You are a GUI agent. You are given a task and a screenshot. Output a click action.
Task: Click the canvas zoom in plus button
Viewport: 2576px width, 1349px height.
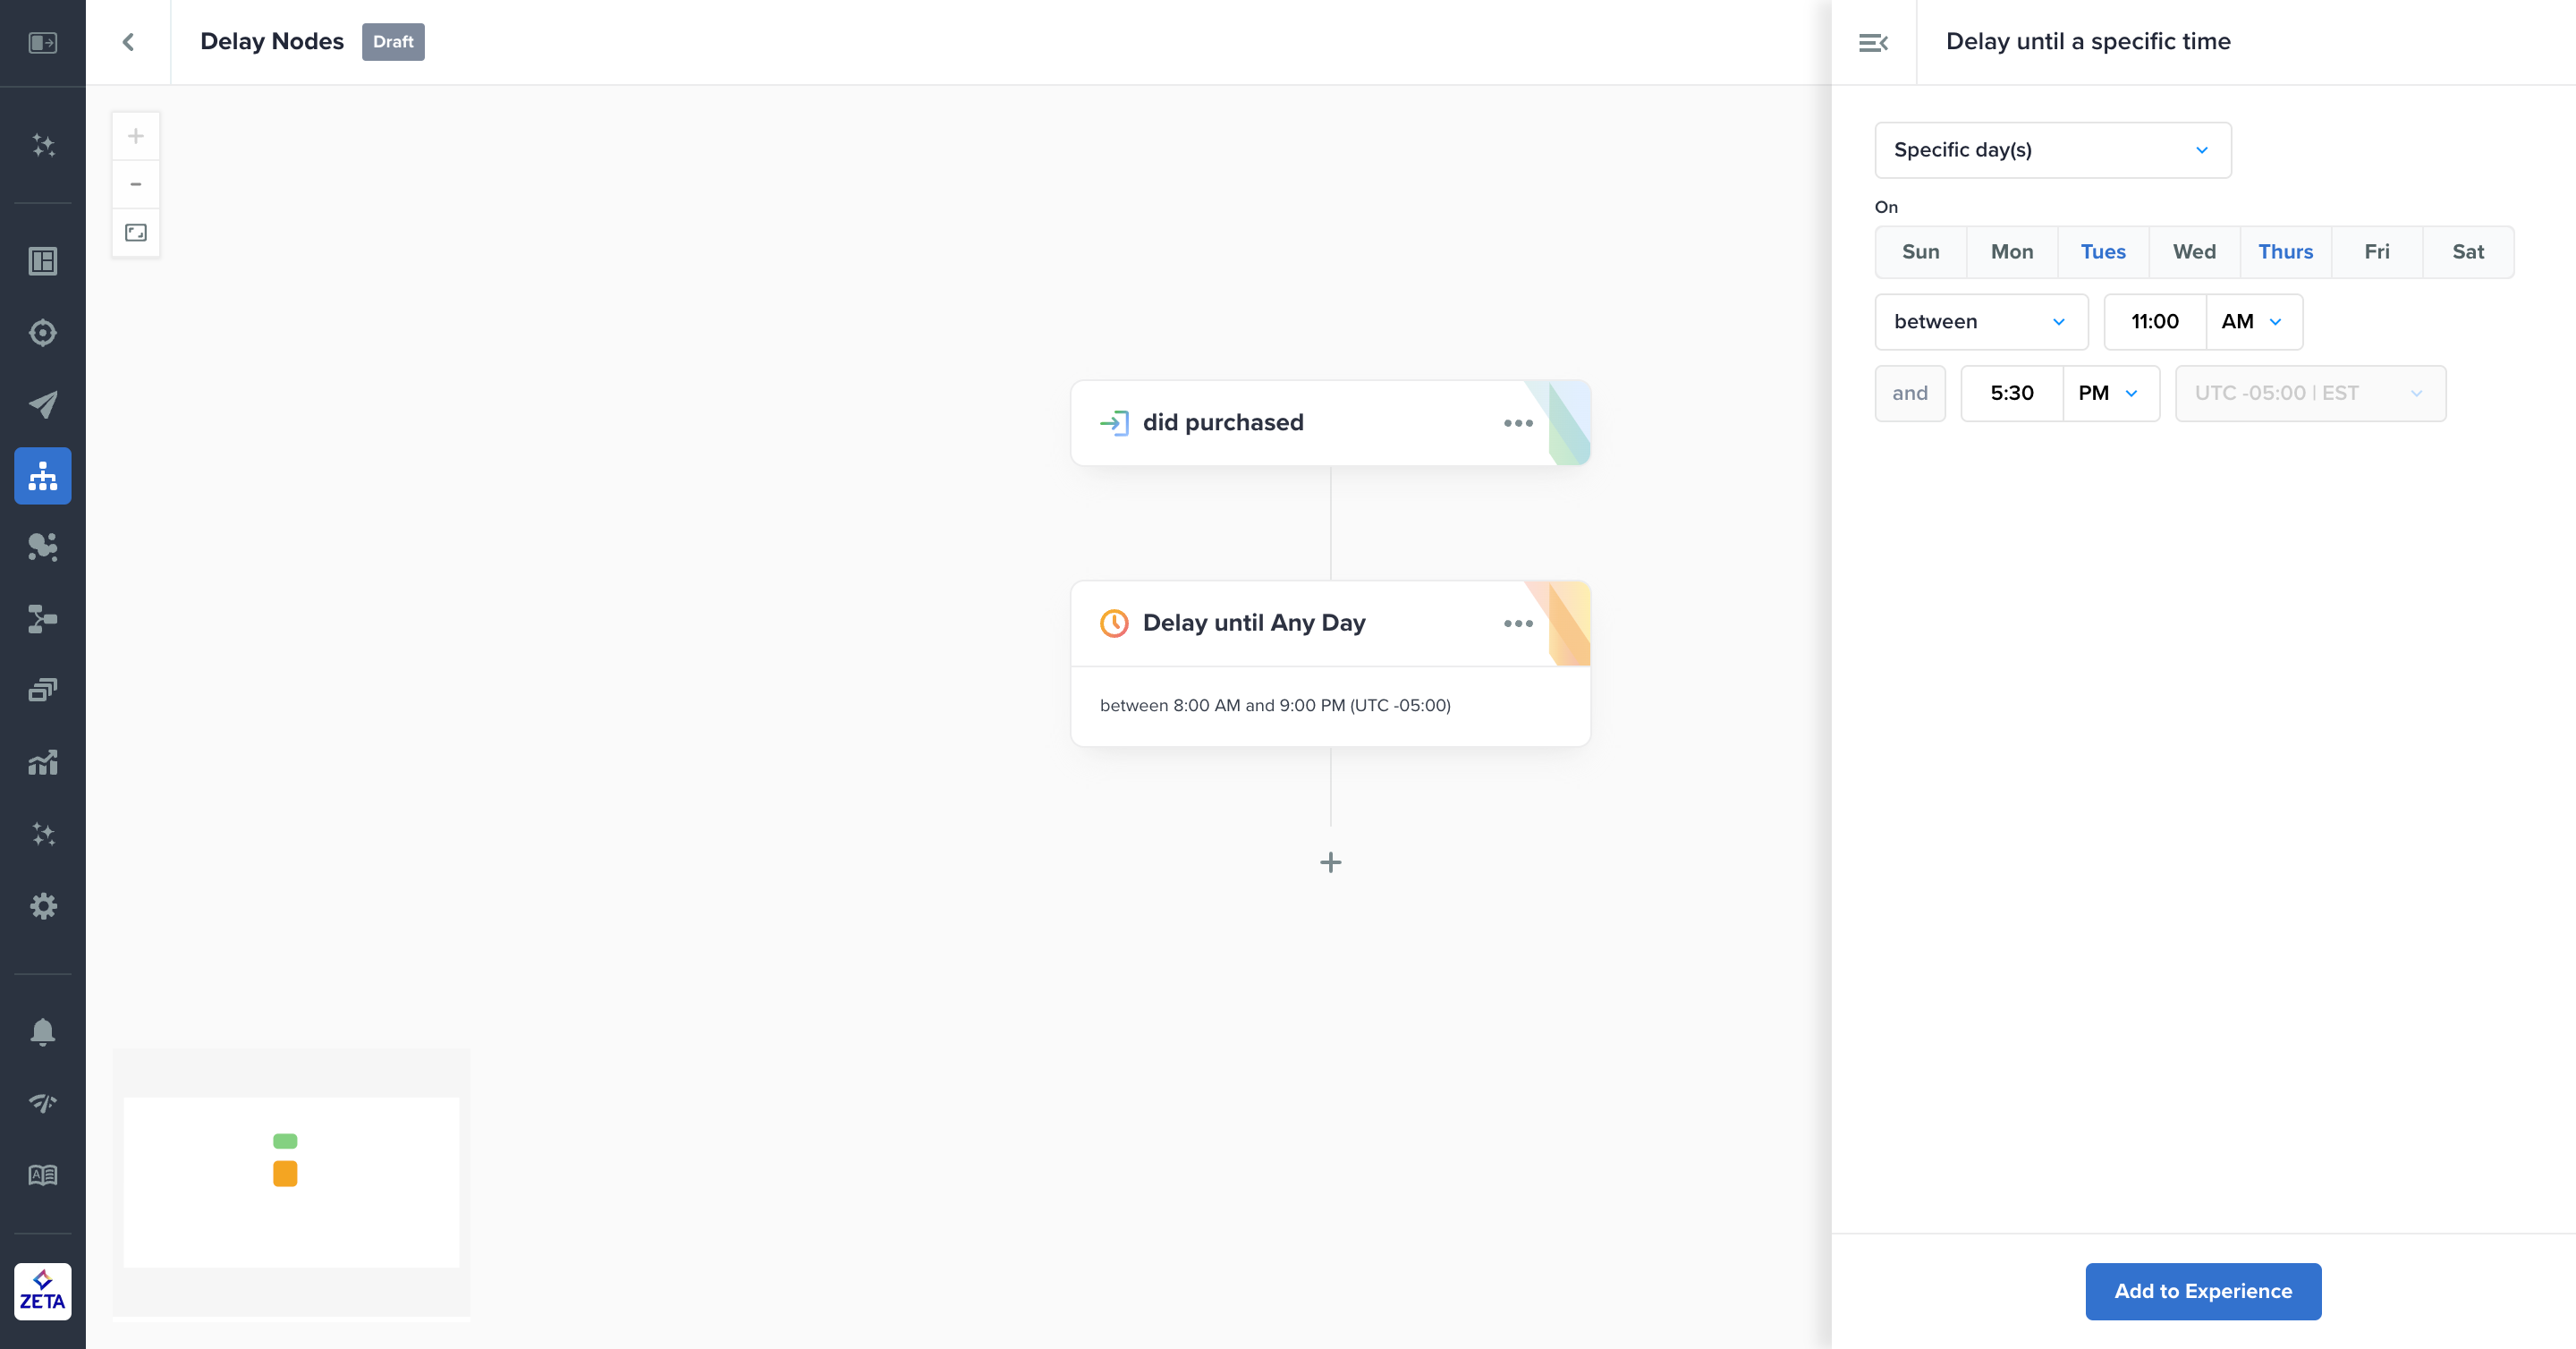[x=136, y=136]
